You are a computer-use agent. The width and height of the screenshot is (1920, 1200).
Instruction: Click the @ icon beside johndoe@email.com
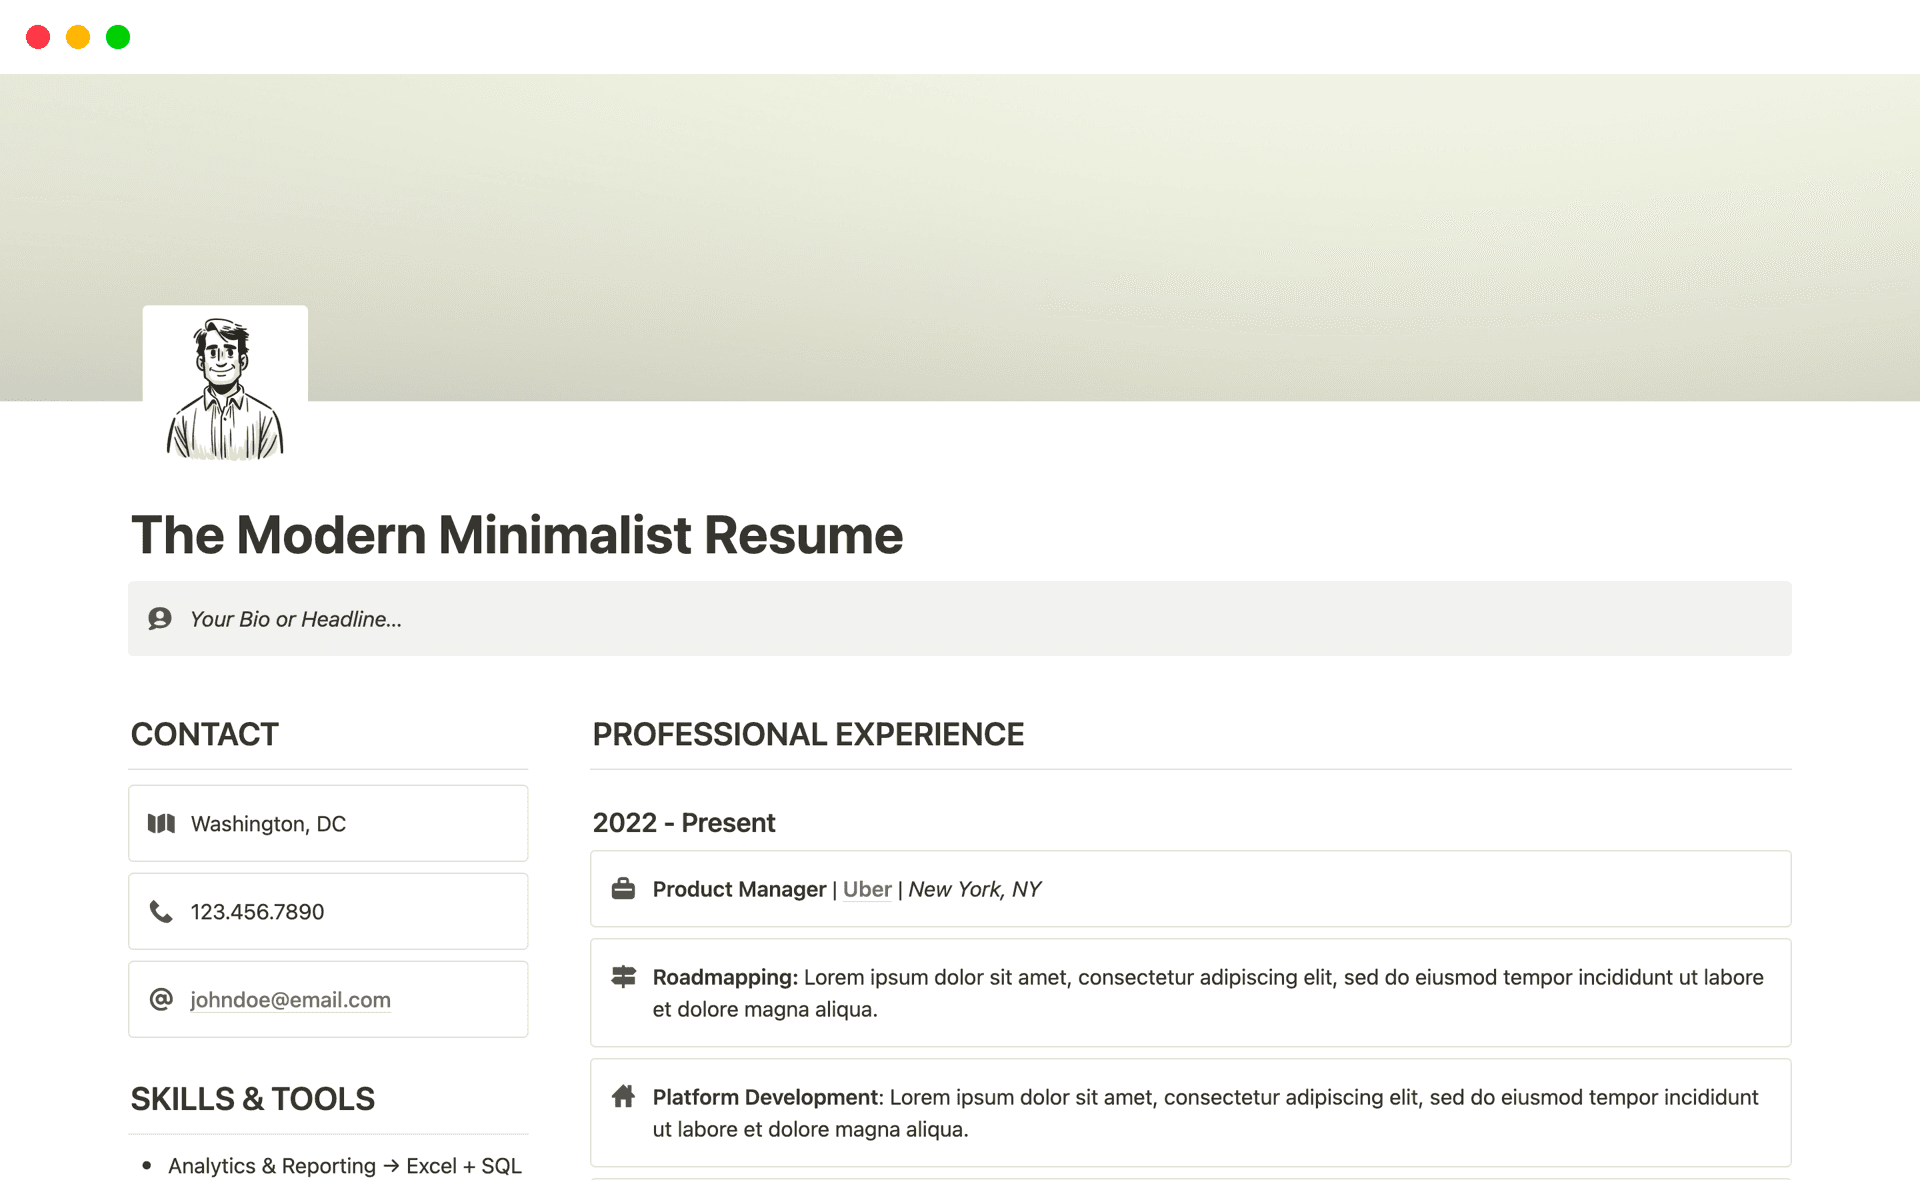[x=161, y=999]
